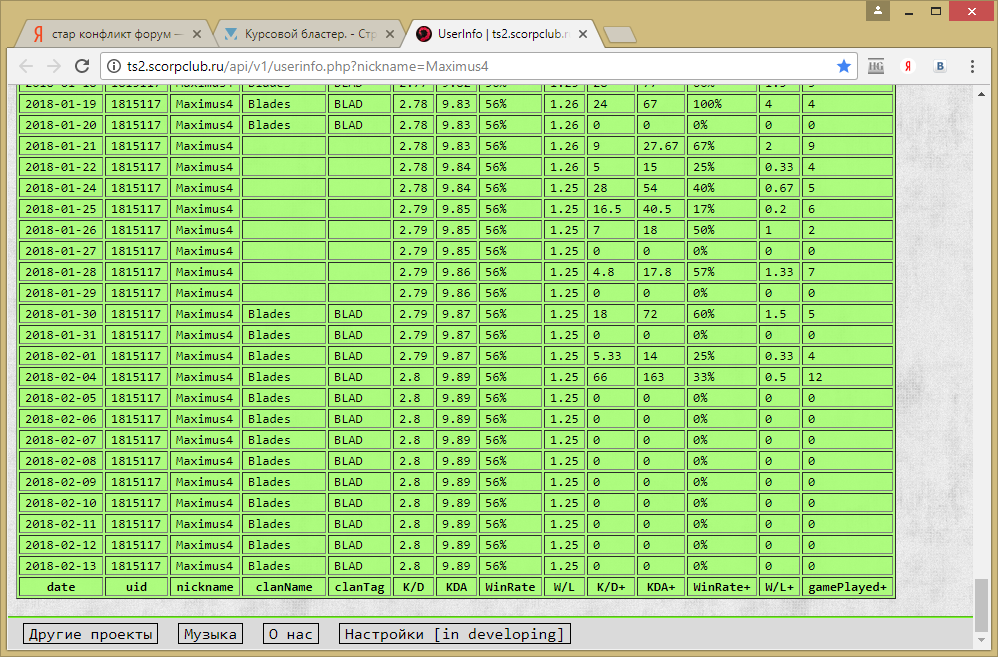Select the date cell 2018-01-19
998x657 pixels.
coord(61,104)
